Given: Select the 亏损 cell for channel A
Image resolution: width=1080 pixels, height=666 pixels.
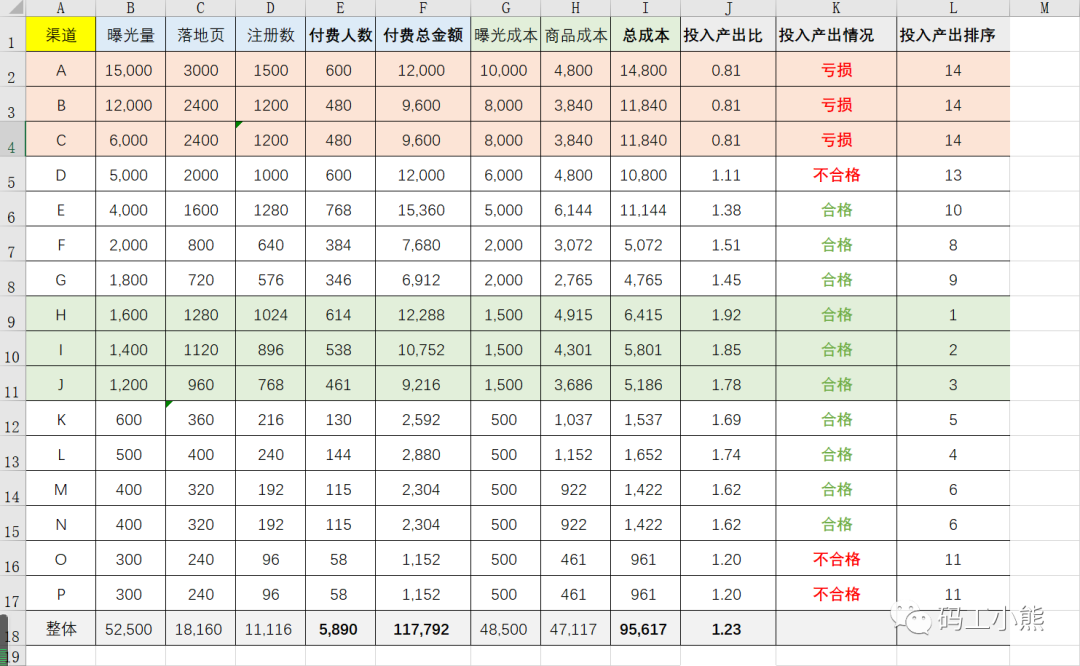Looking at the screenshot, I should coord(836,70).
